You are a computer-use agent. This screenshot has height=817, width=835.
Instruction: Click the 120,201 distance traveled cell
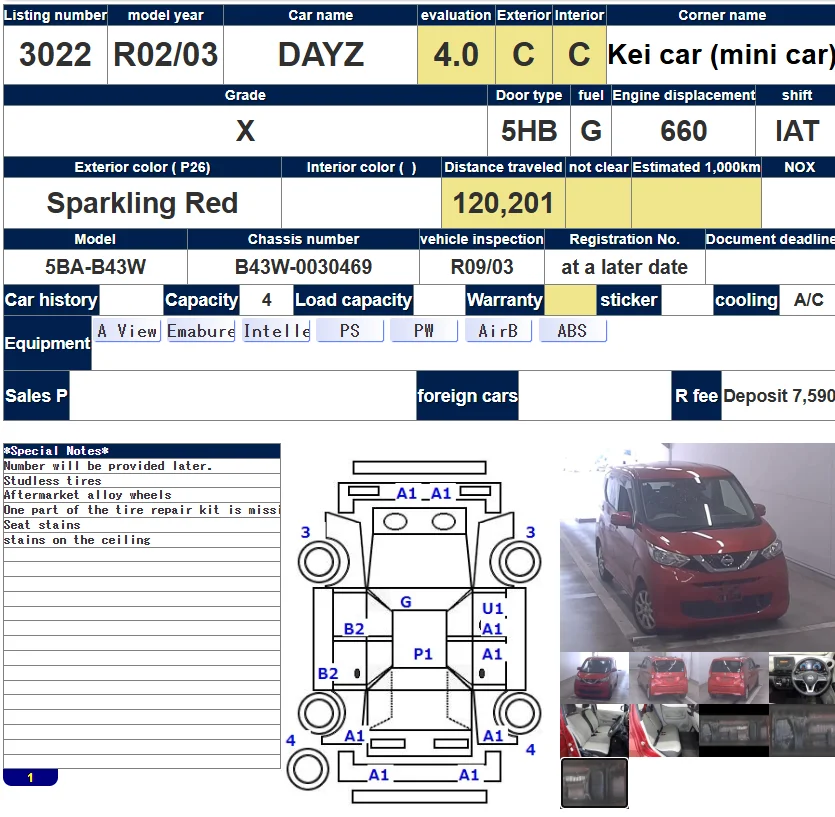point(503,203)
